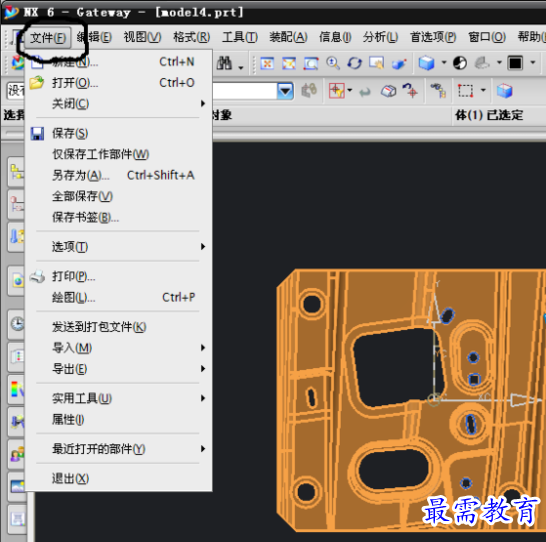Click the binoculars find icon
The width and height of the screenshot is (546, 542).
pyautogui.click(x=225, y=63)
